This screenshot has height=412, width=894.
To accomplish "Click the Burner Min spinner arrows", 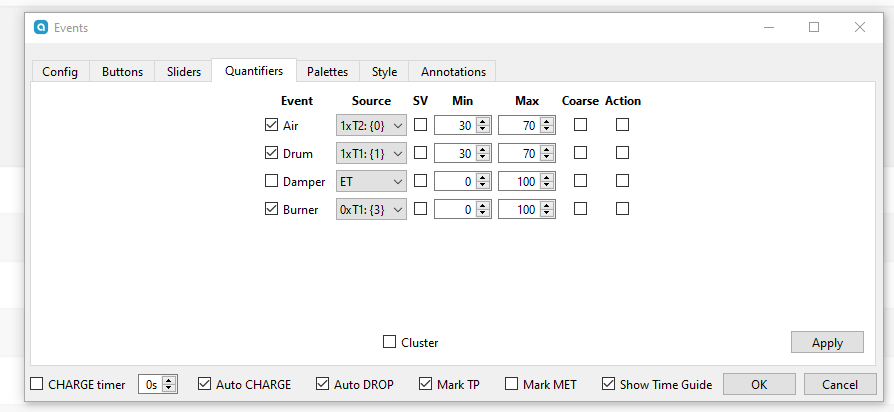I will click(x=483, y=210).
